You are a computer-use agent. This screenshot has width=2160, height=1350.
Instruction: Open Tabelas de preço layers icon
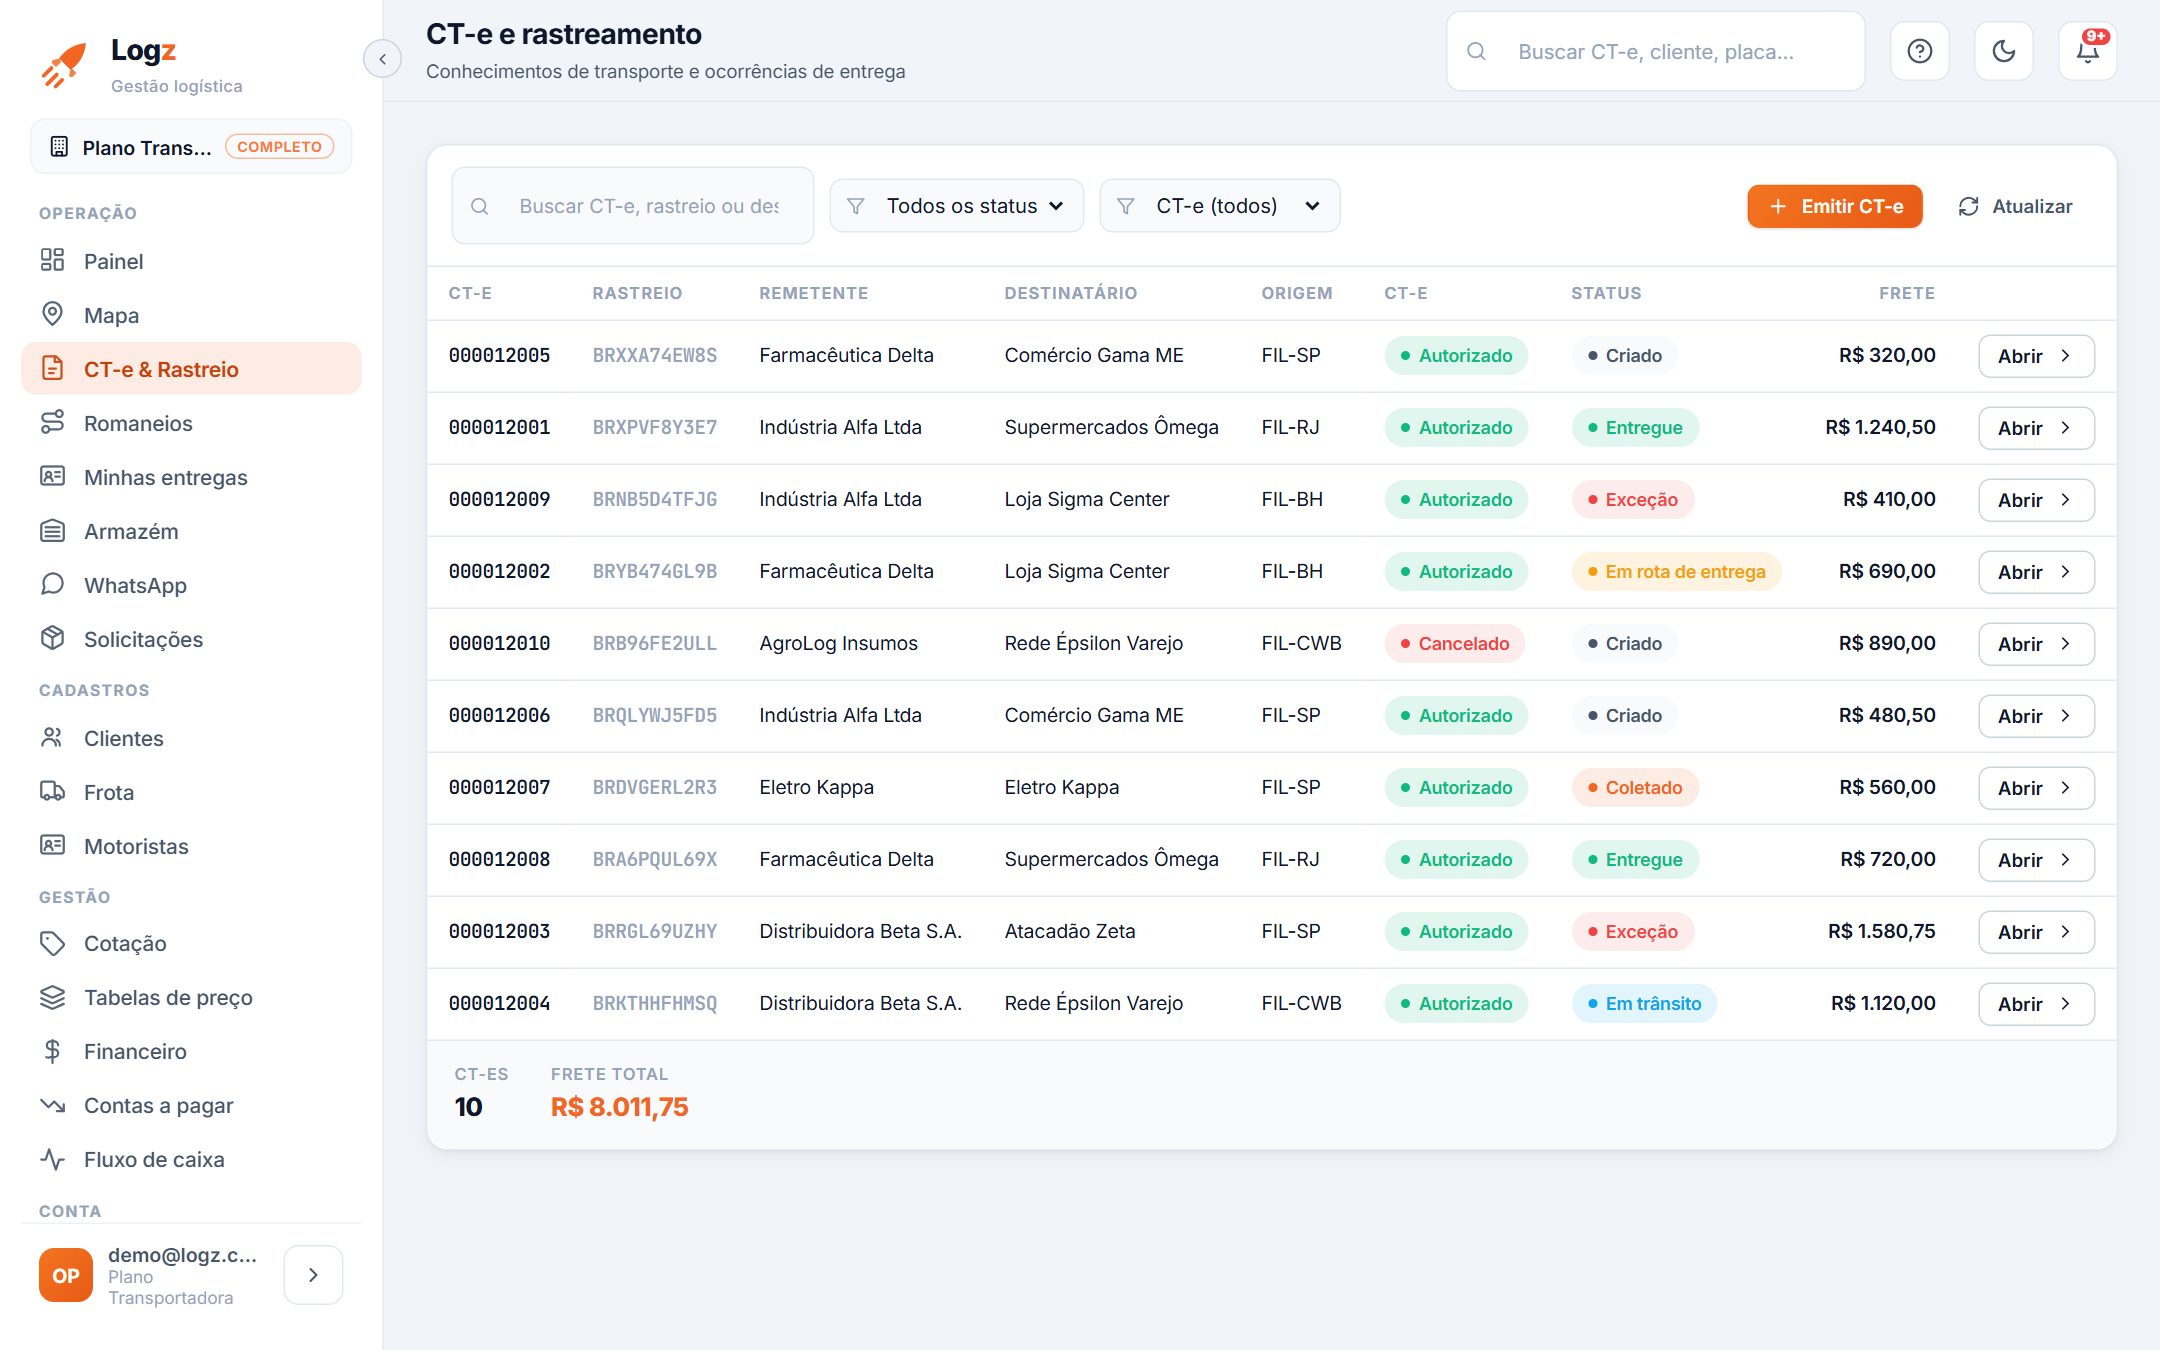(52, 996)
